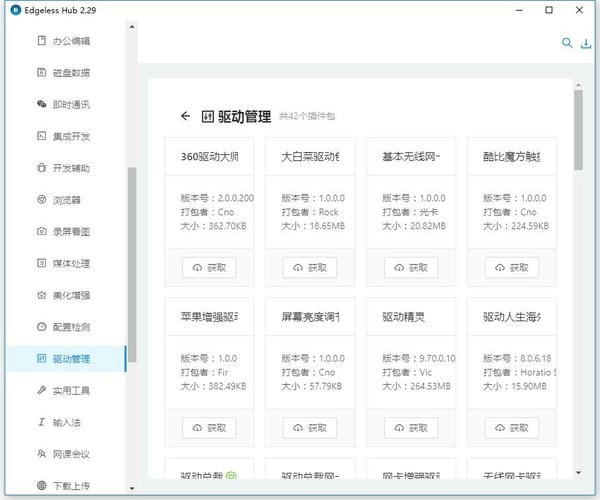Select the 办公编辑 sidebar icon

tap(42, 40)
